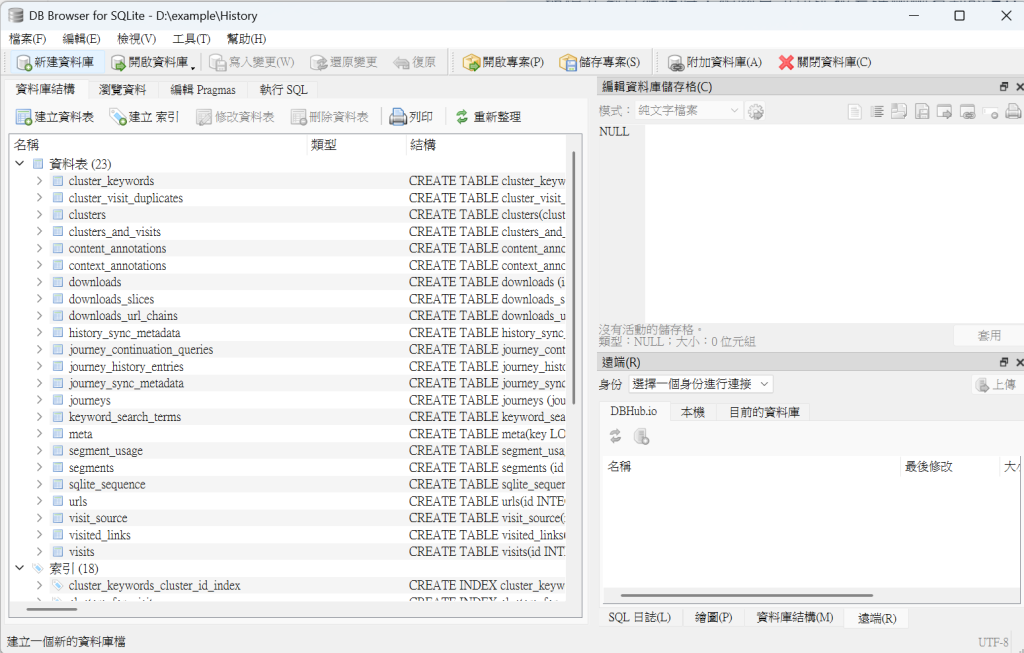Click the 寫入變更(W) toolbar button
Viewport: 1024px width, 653px height.
click(252, 62)
